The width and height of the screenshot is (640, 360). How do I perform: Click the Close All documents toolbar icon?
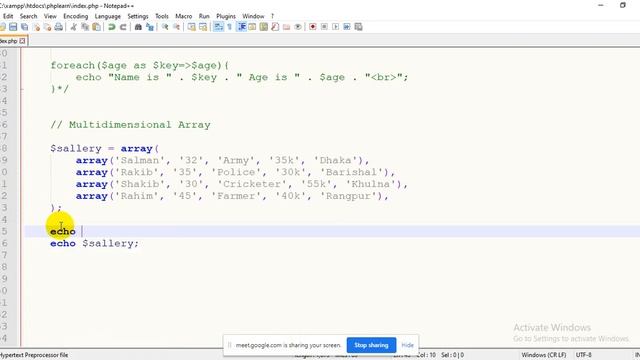(47, 27)
